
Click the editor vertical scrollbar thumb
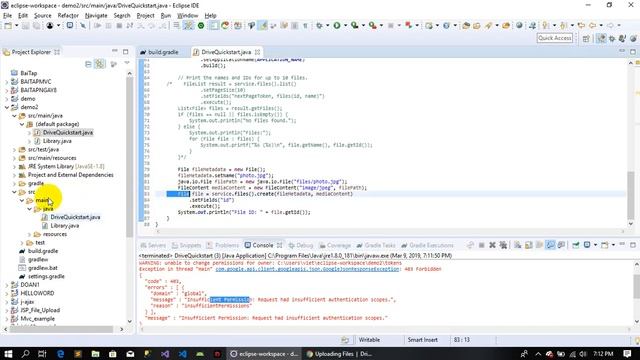click(631, 195)
